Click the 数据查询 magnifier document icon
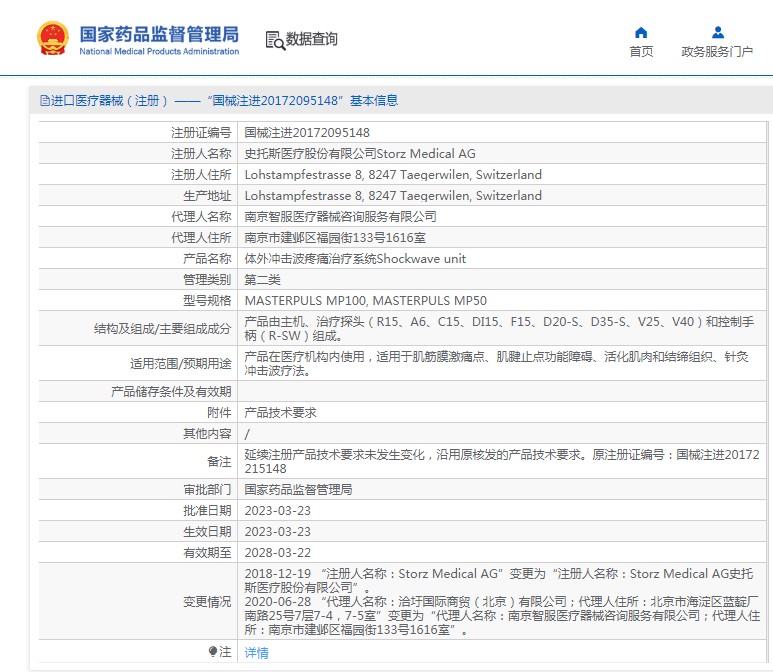Viewport: 773px width, 672px height. pyautogui.click(x=275, y=40)
